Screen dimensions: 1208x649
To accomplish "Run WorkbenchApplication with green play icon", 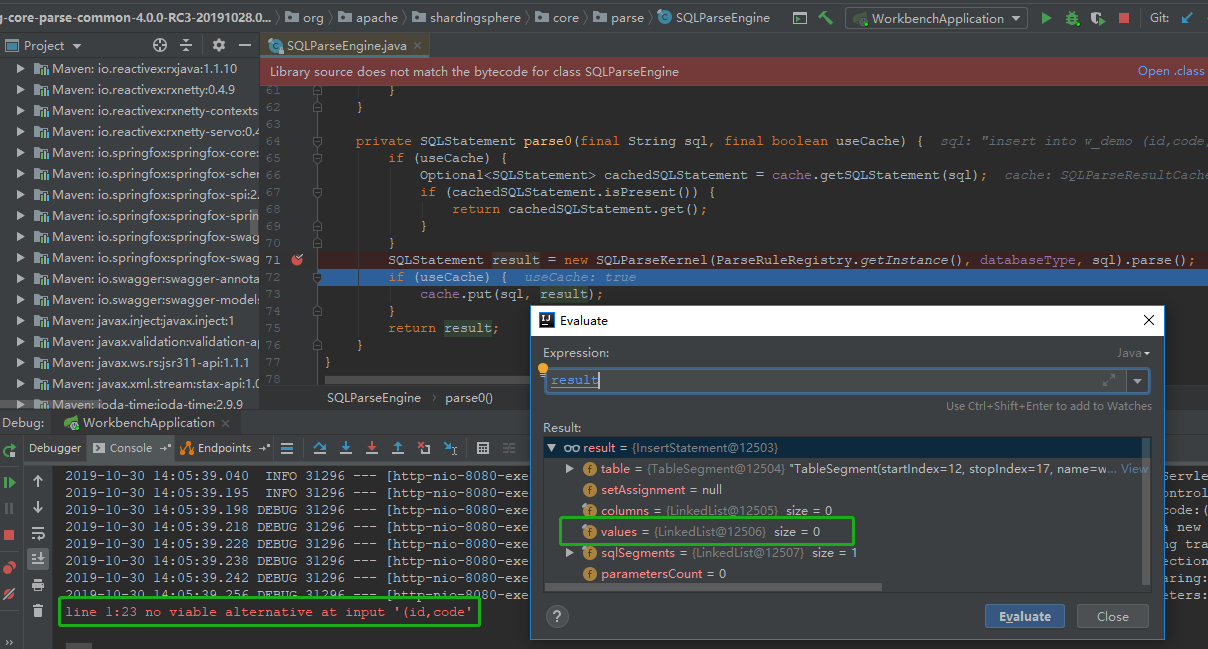I will click(1046, 18).
